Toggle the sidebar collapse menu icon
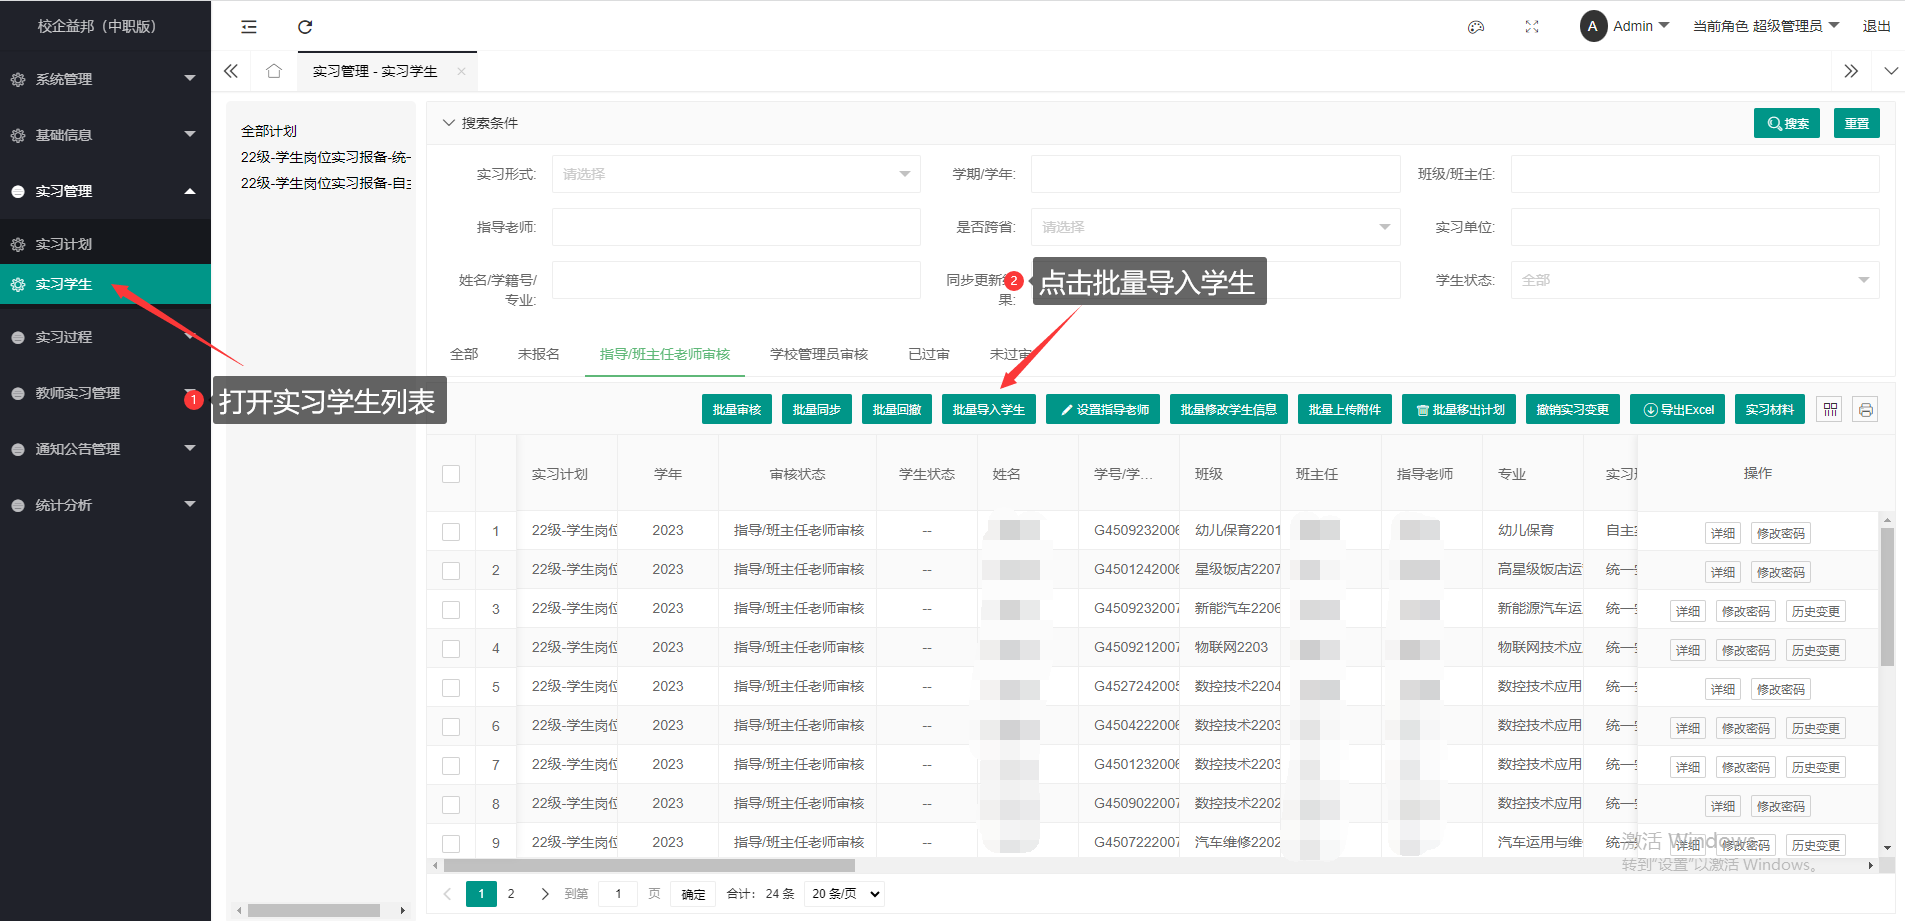 click(x=249, y=27)
